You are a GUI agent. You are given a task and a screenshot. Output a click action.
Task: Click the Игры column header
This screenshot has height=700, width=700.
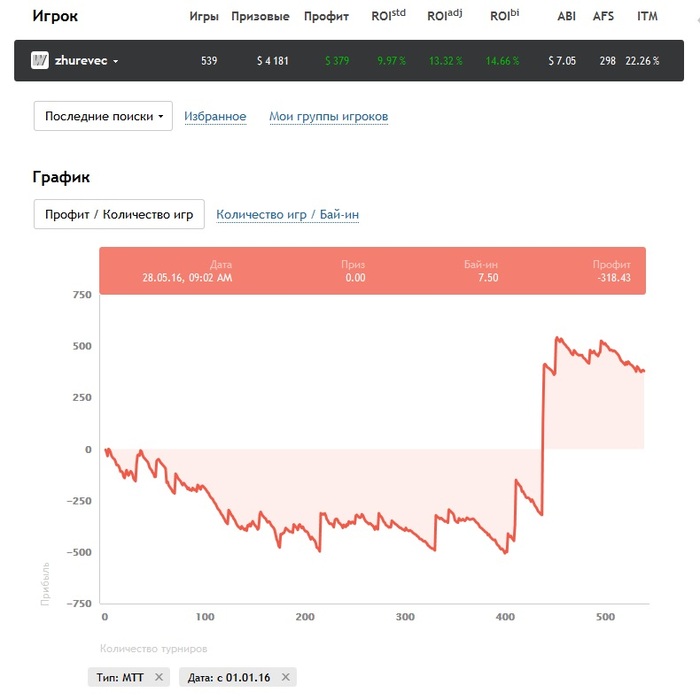(x=204, y=17)
